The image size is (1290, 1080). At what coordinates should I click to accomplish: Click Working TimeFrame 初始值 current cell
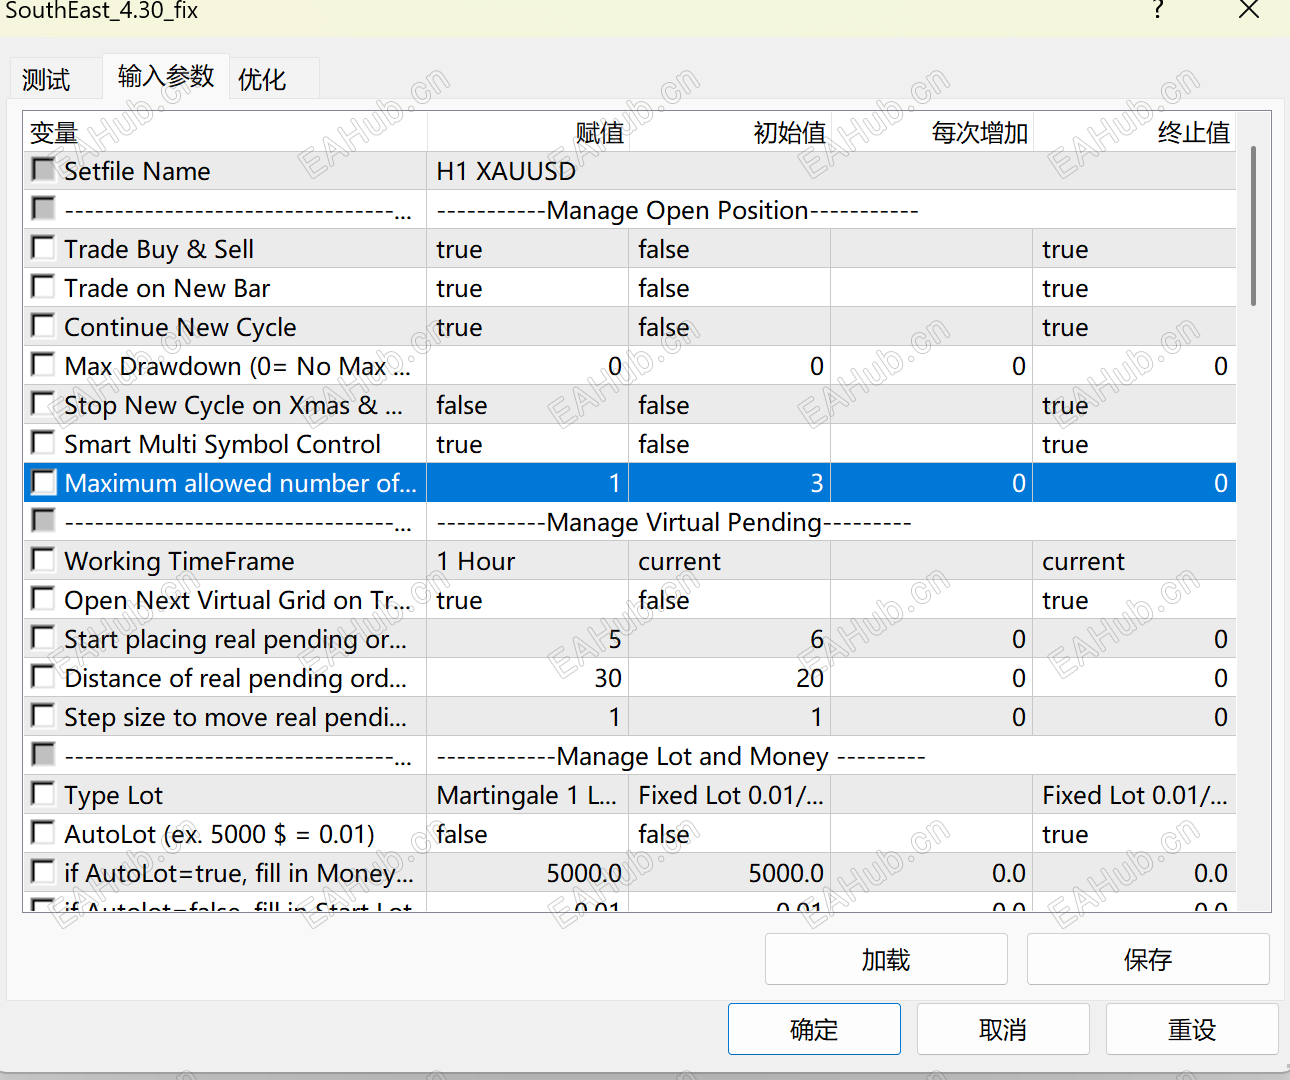click(730, 561)
